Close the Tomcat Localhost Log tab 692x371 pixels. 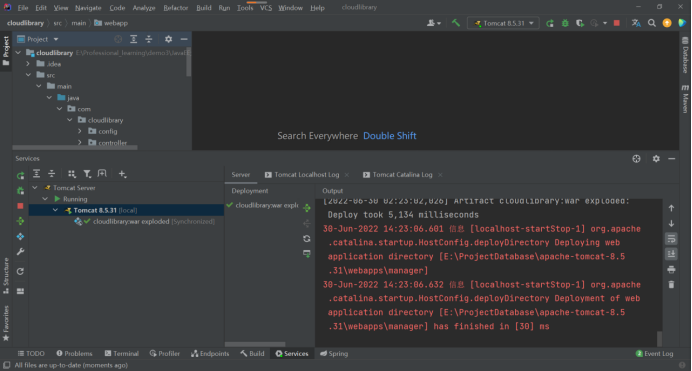(346, 175)
